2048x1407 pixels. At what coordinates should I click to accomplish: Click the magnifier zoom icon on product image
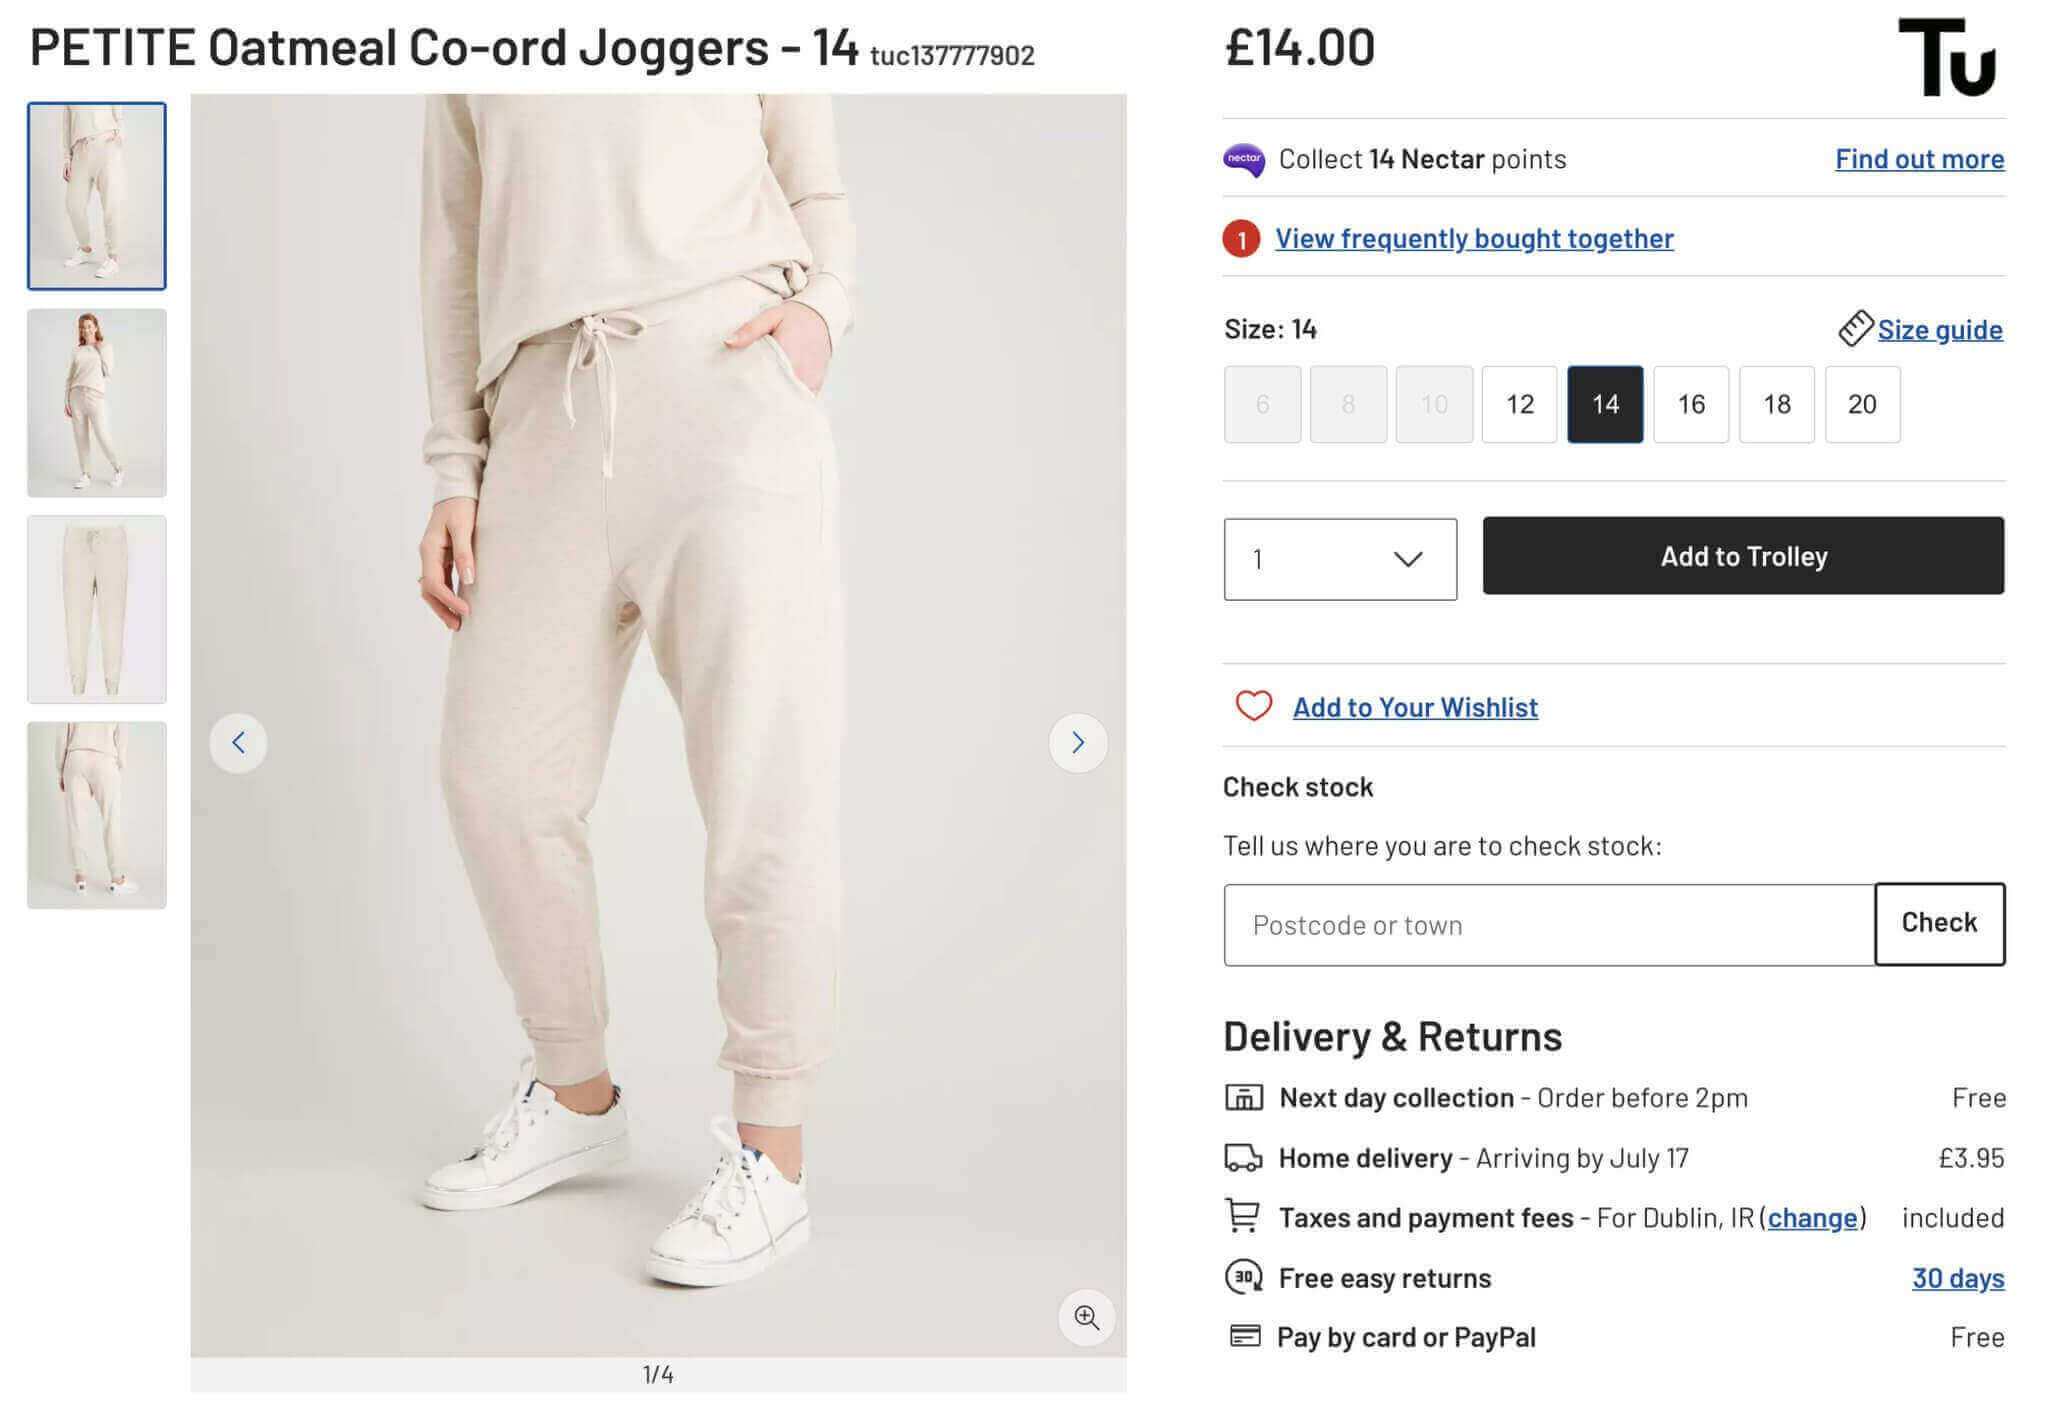coord(1086,1317)
